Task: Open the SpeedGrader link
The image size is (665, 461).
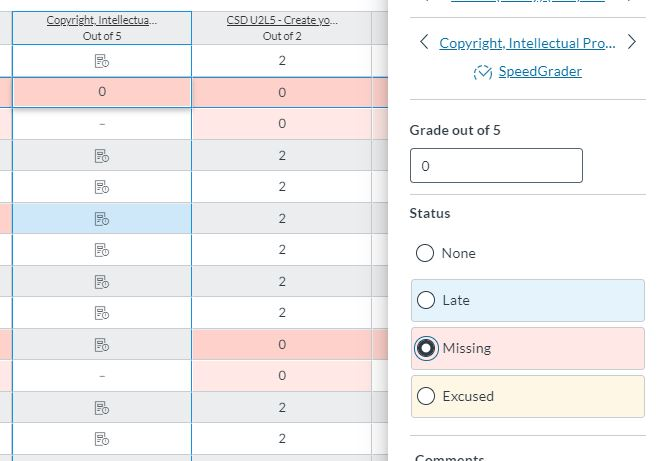Action: coord(540,72)
